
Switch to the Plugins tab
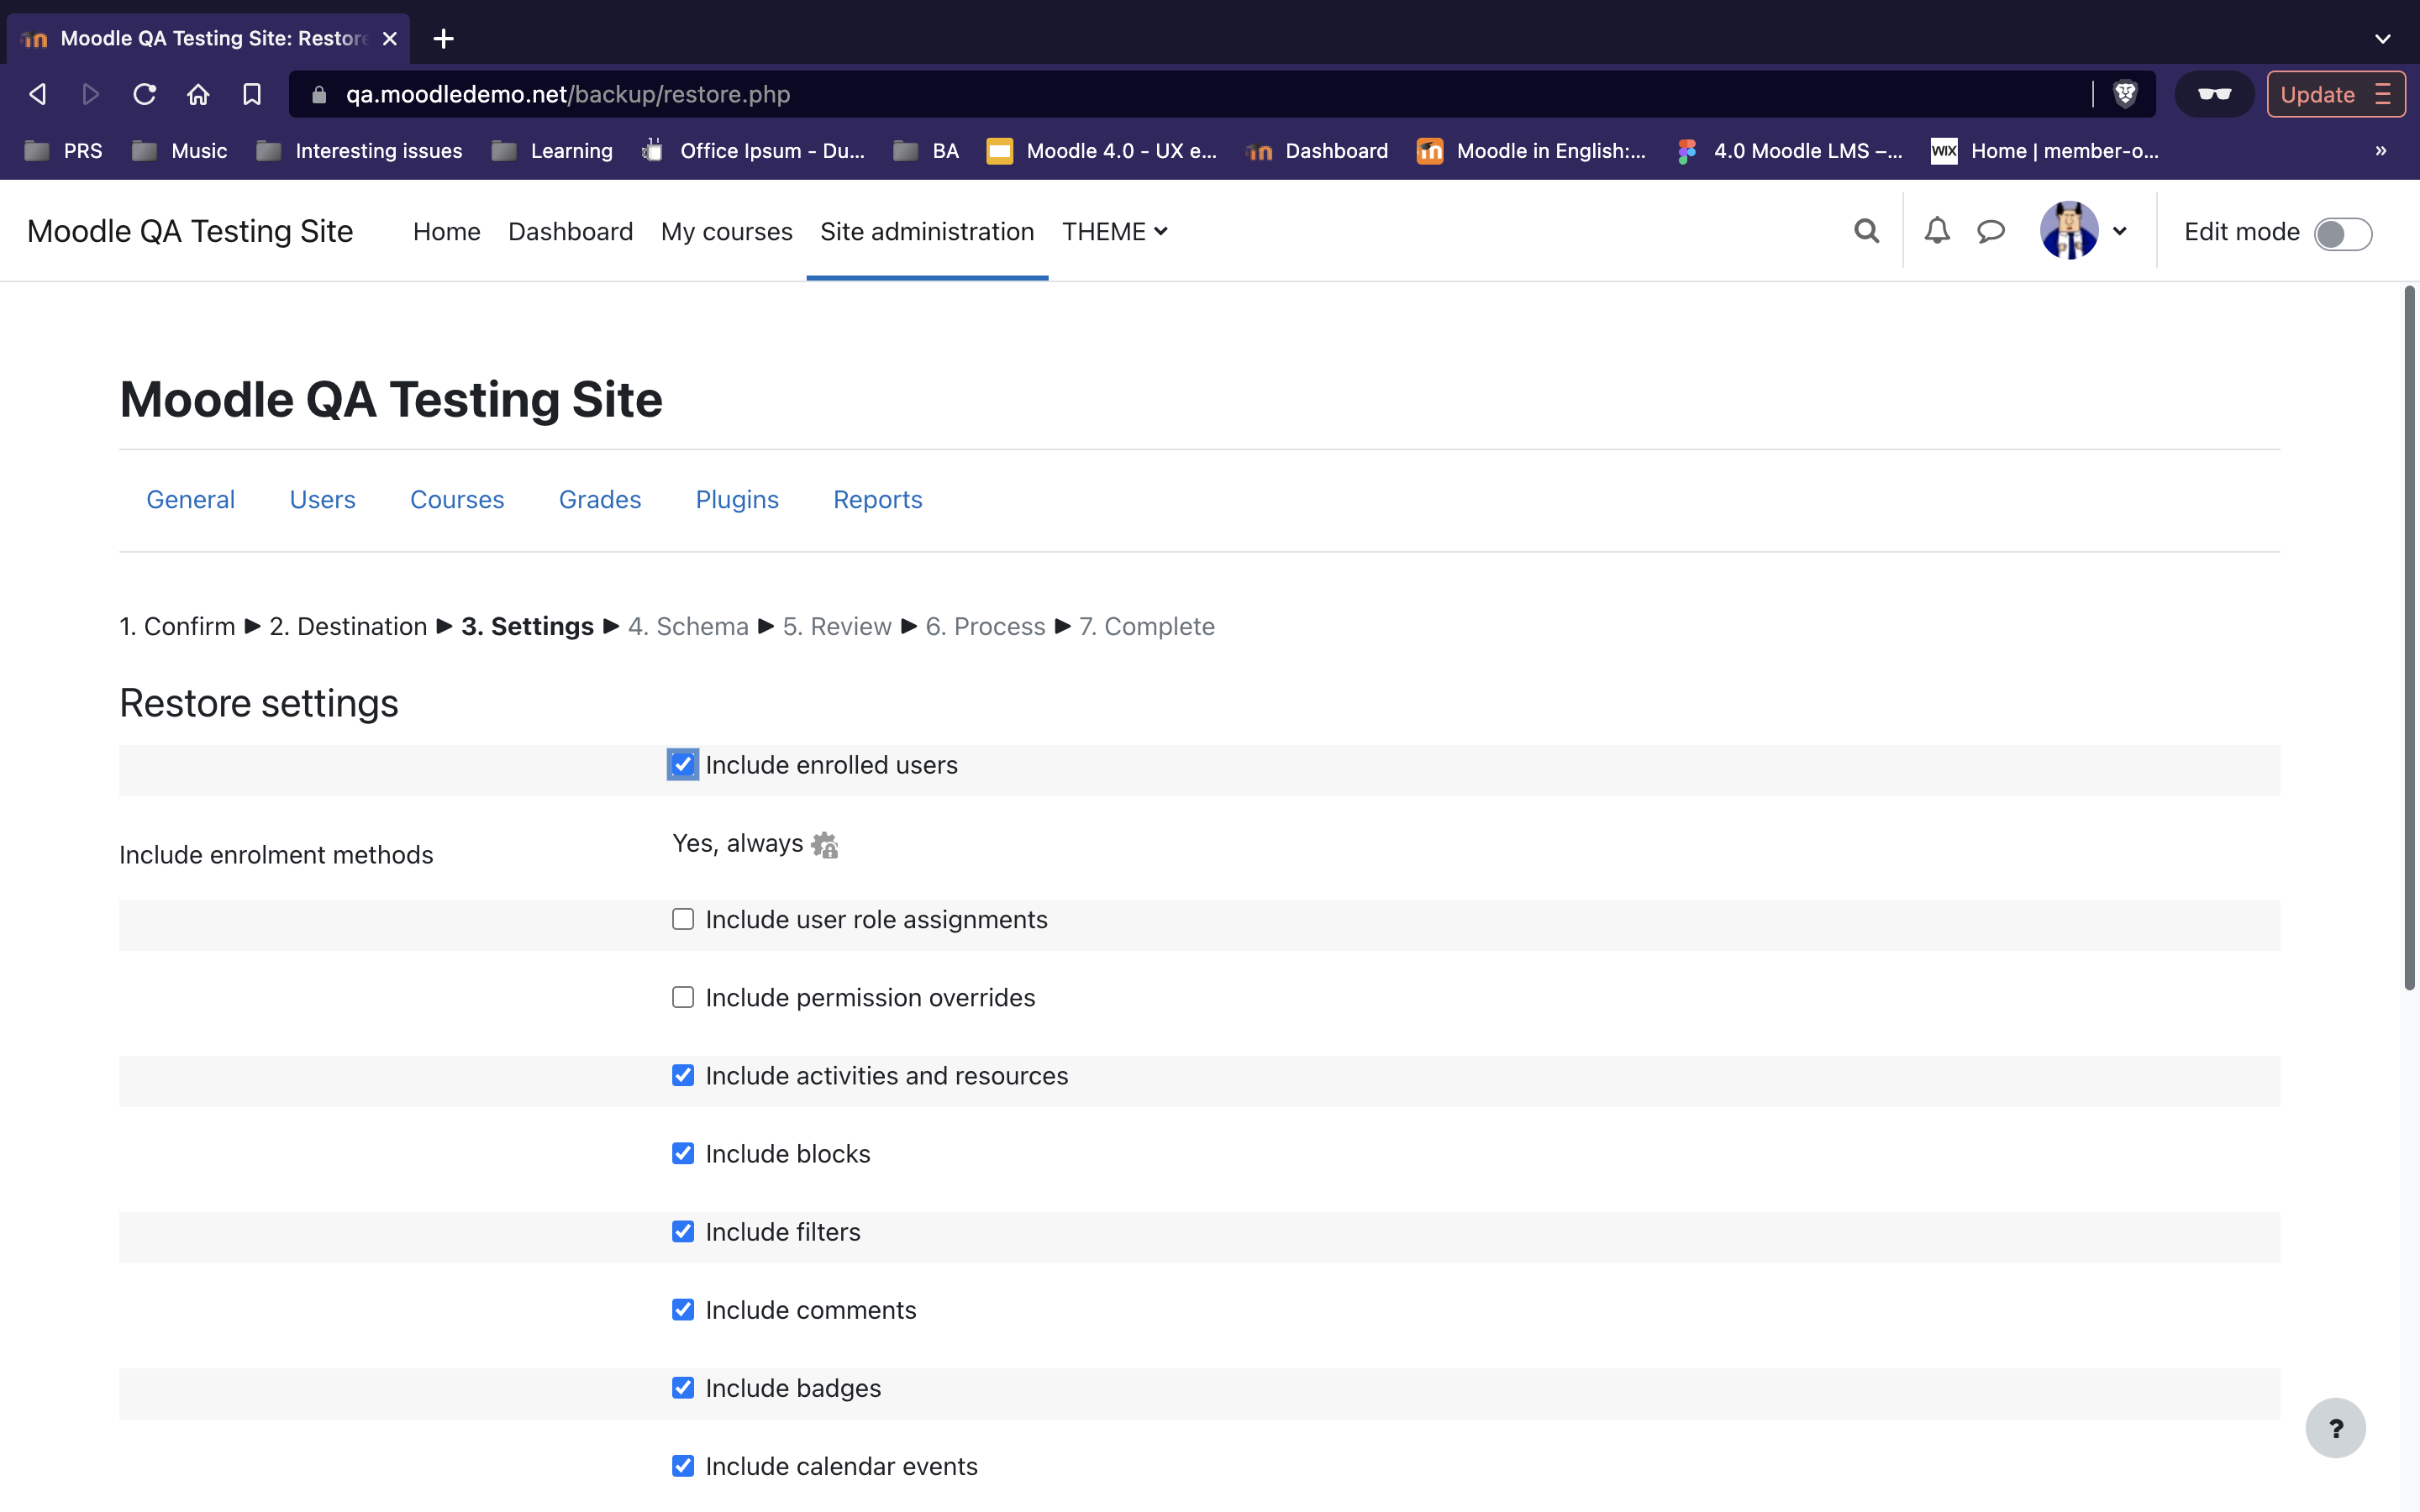coord(737,499)
